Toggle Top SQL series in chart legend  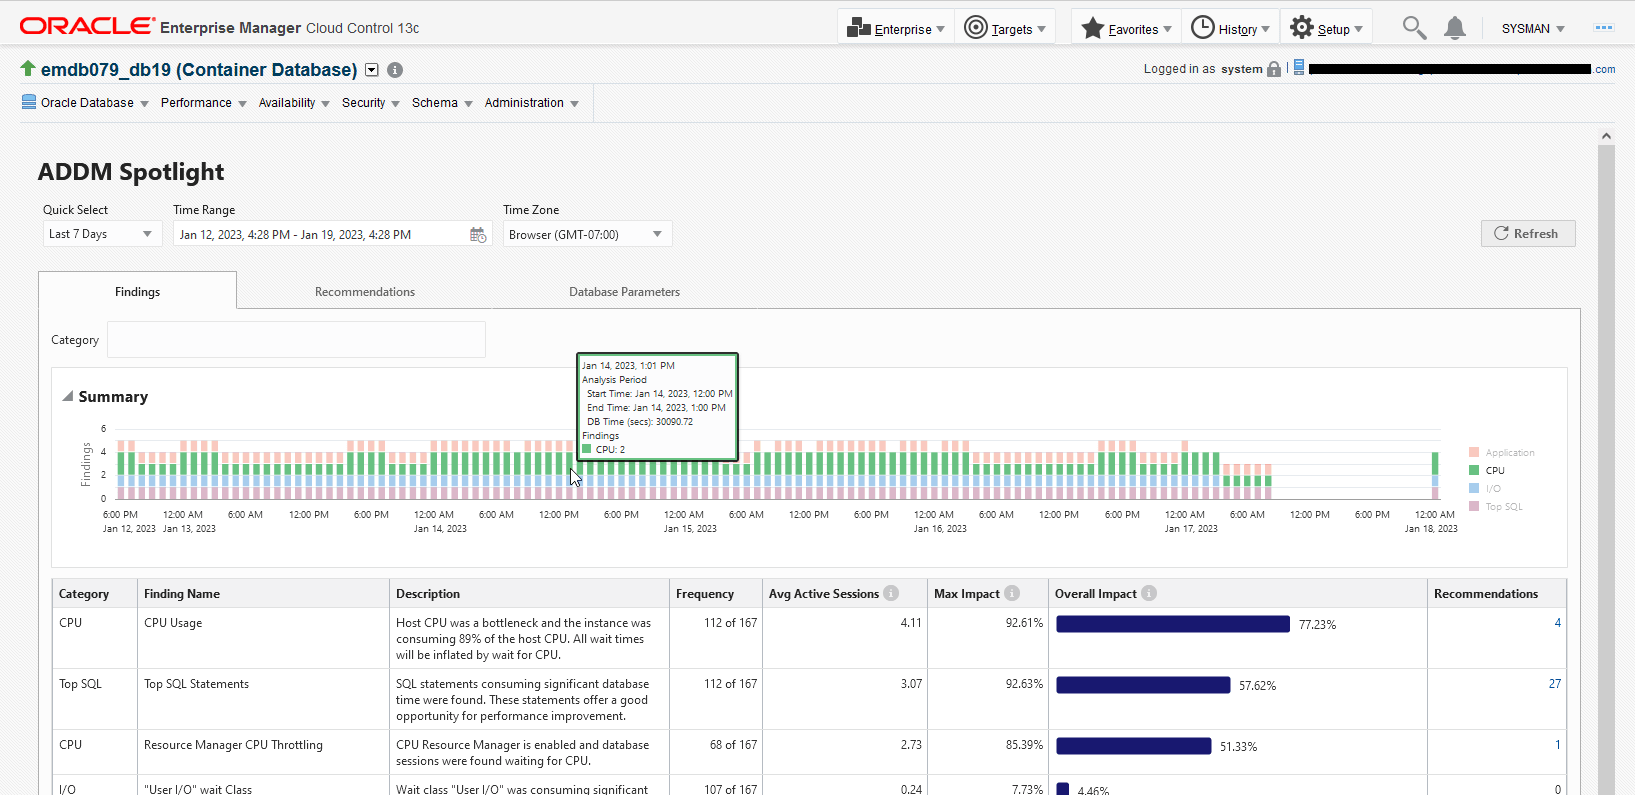point(1503,507)
